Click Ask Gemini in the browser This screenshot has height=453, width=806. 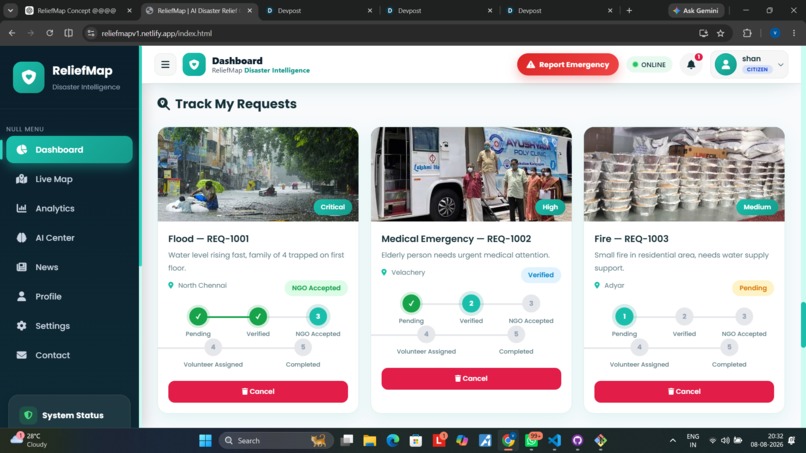696,10
